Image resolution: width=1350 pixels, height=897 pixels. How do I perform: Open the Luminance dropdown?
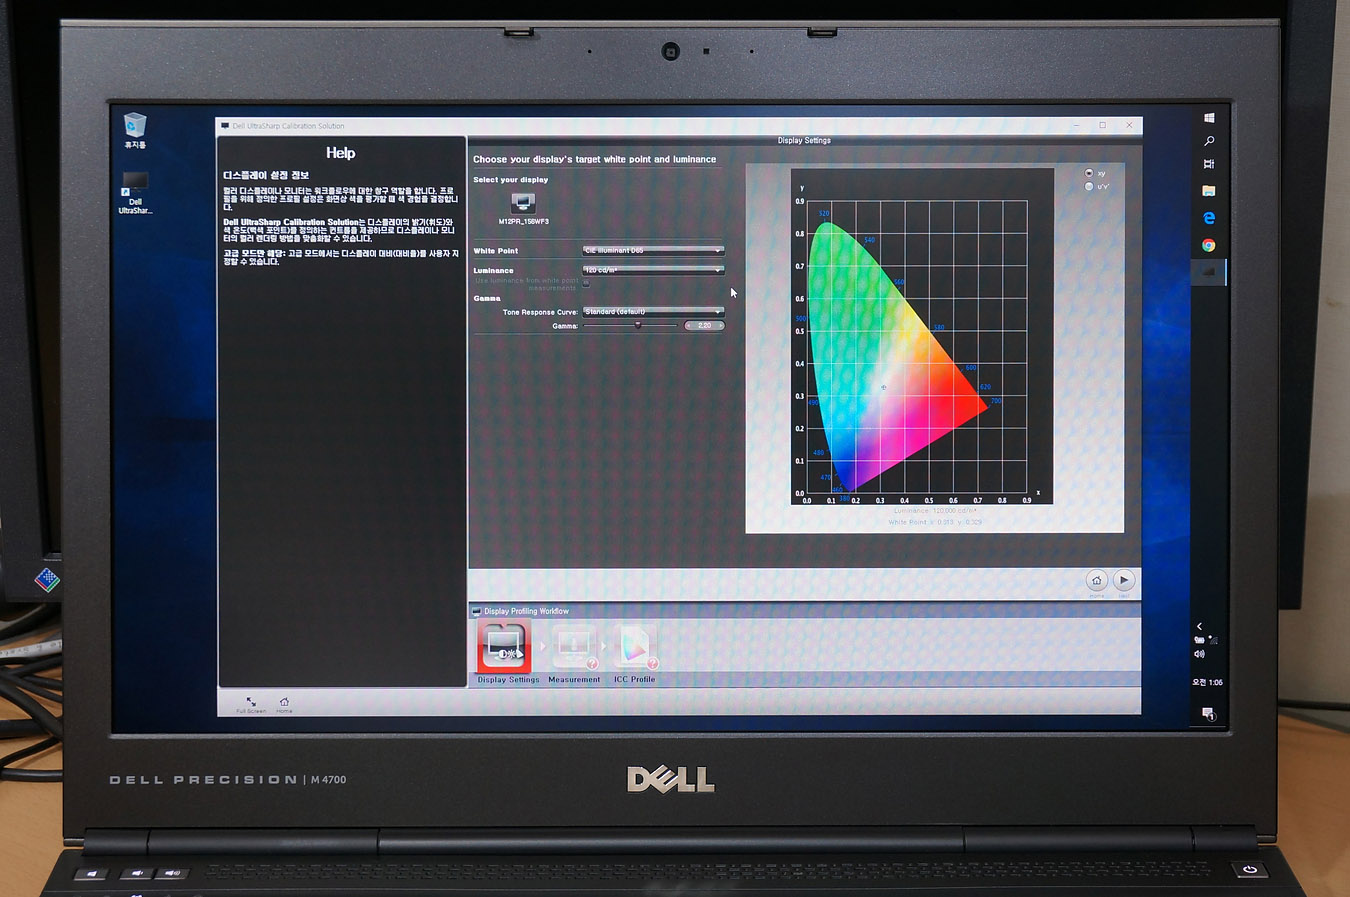click(653, 270)
